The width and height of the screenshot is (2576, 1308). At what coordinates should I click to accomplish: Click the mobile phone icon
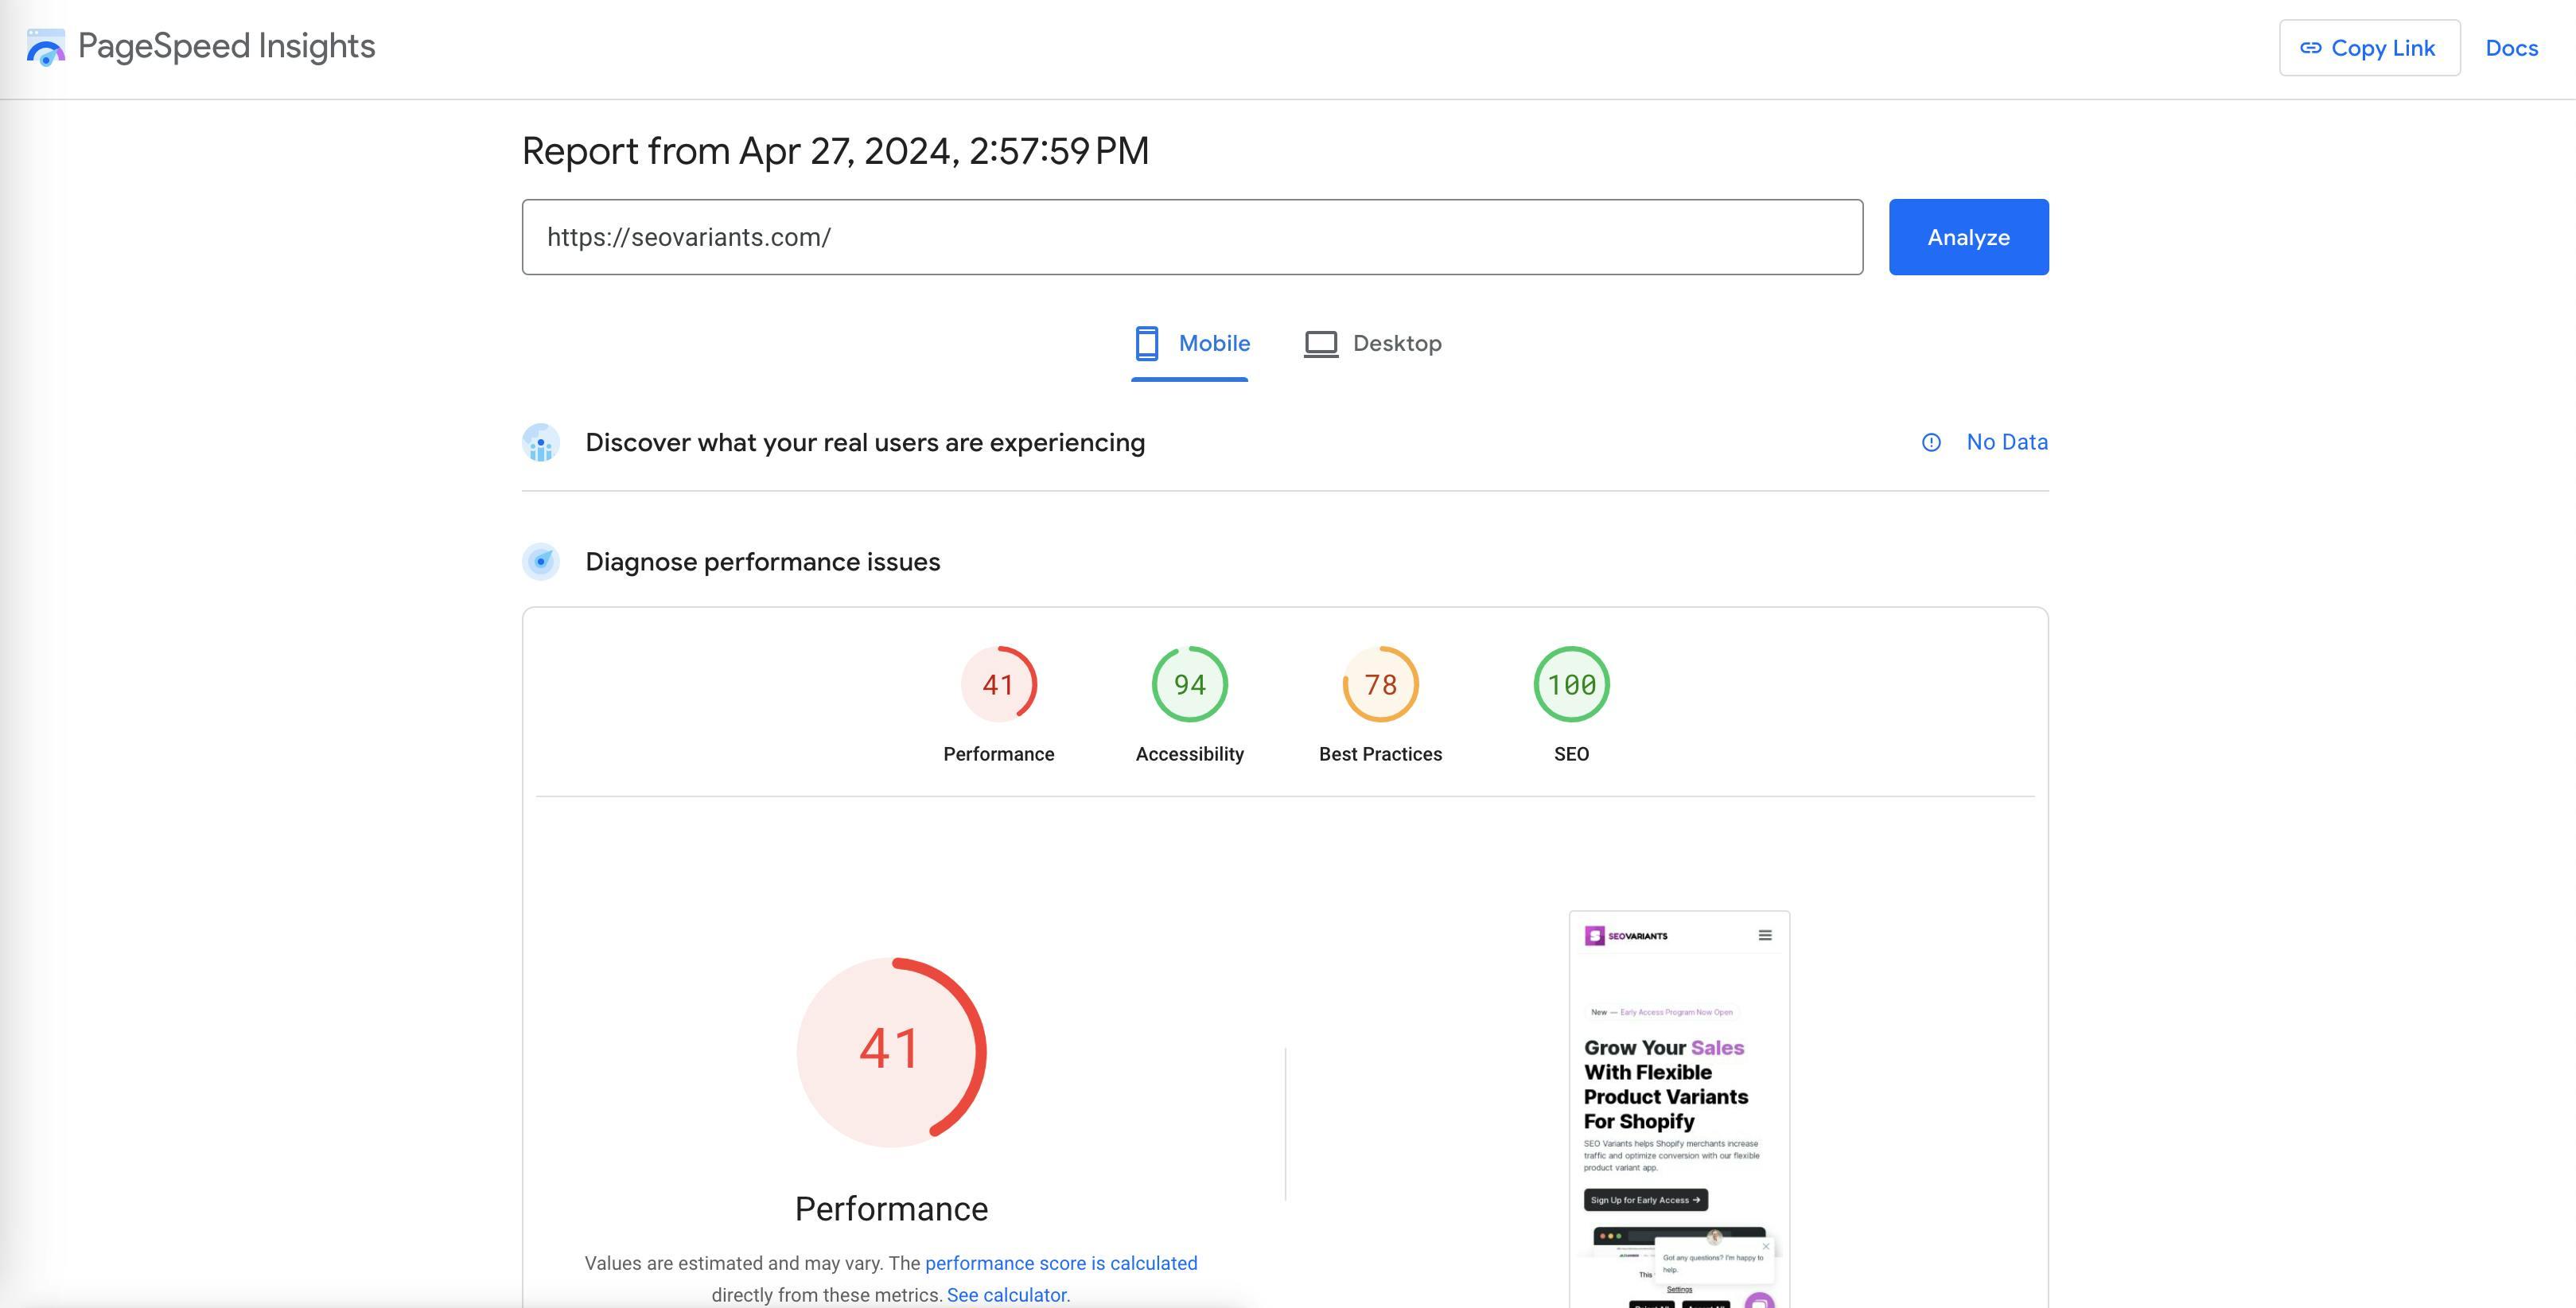1147,343
